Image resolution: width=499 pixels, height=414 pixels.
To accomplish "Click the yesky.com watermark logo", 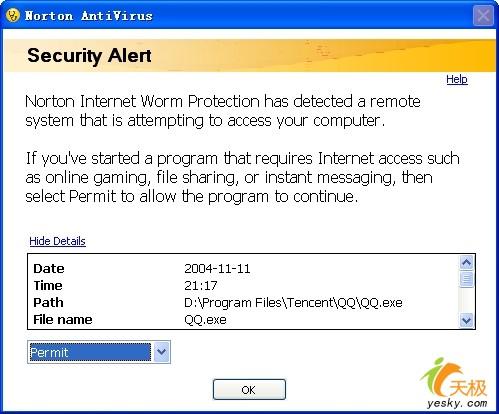I will pyautogui.click(x=455, y=383).
